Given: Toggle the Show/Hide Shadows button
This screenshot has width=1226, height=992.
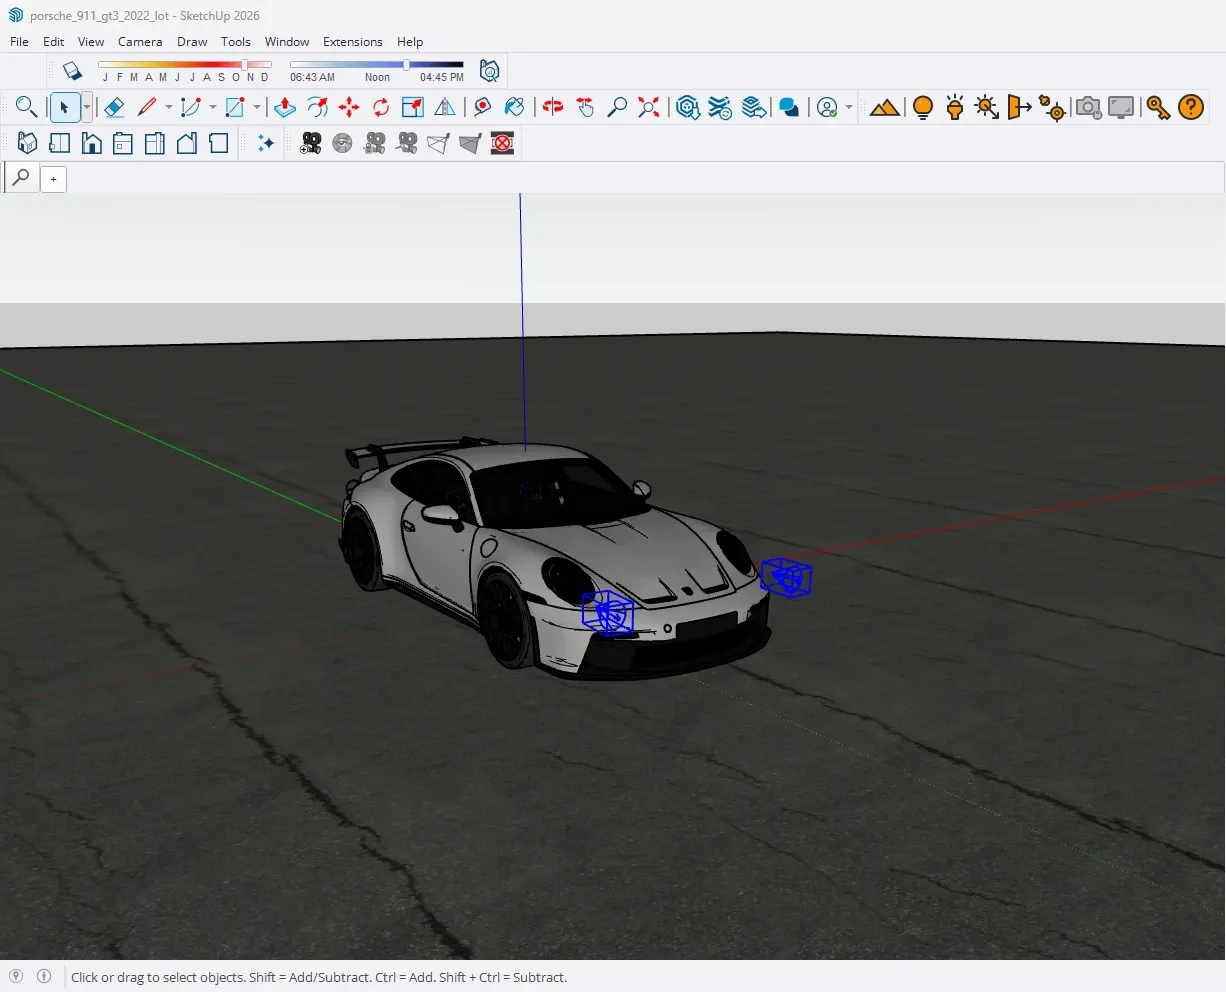Looking at the screenshot, I should [x=72, y=71].
